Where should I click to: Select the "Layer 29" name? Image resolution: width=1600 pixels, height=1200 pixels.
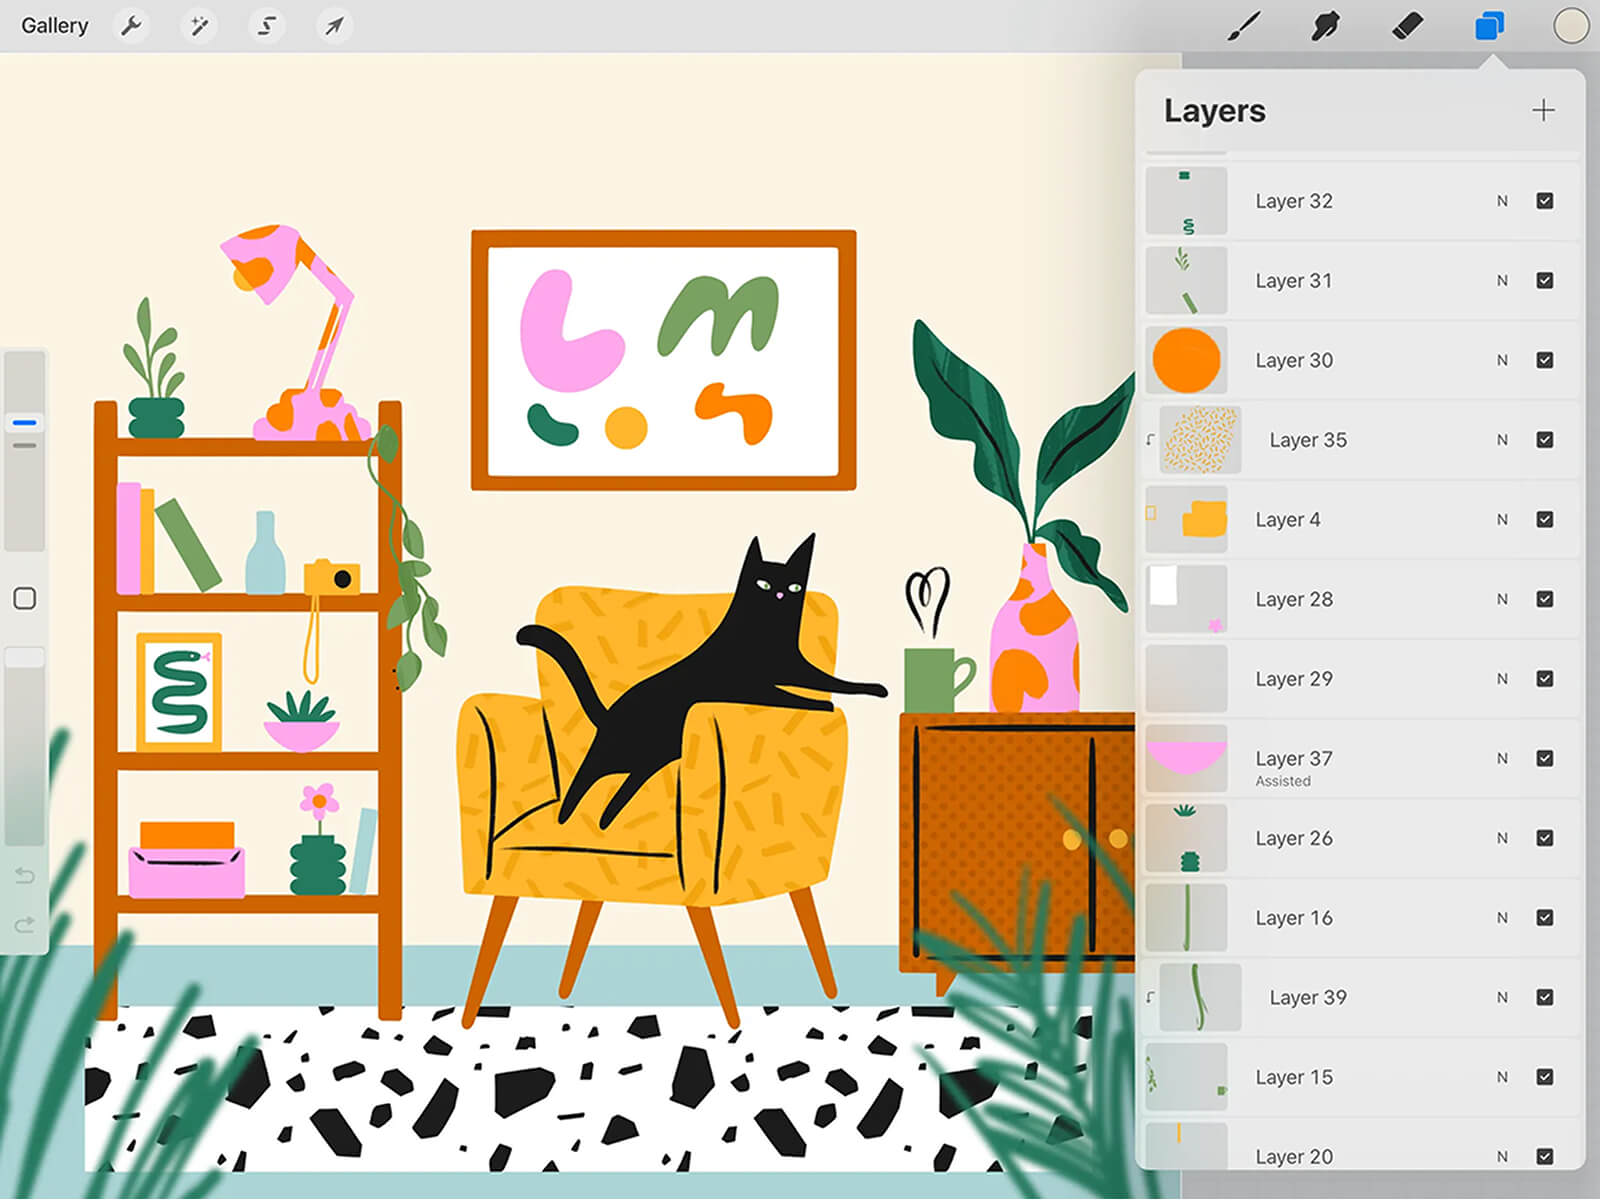coord(1294,679)
